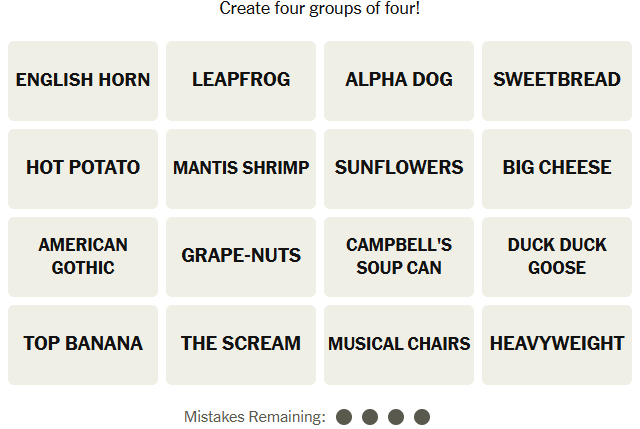Select the TOP BANANA tile
The height and width of the screenshot is (429, 640).
(x=83, y=345)
